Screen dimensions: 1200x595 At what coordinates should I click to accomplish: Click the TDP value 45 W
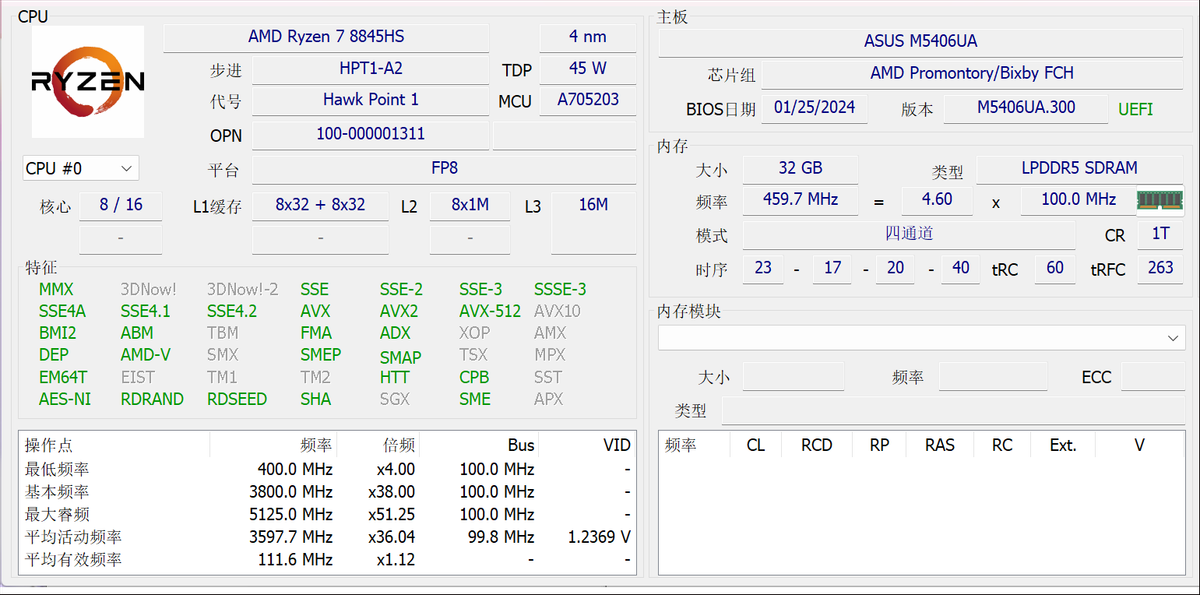(x=588, y=69)
